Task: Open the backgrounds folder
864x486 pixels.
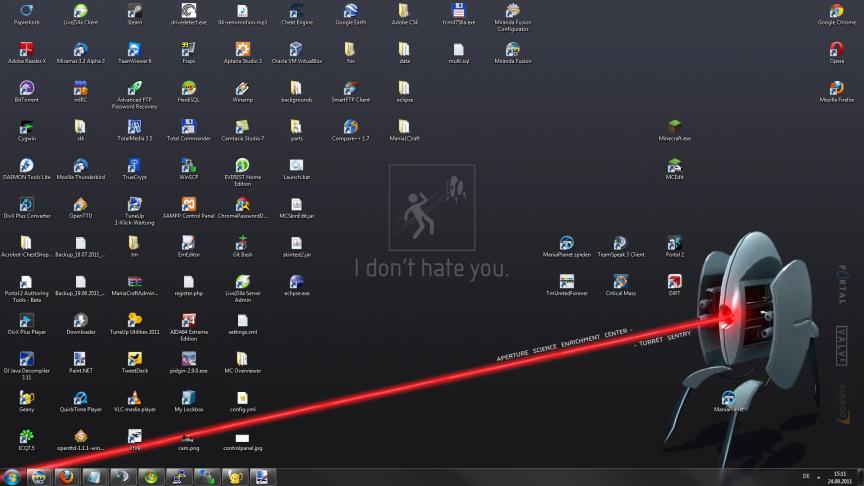Action: click(x=296, y=91)
